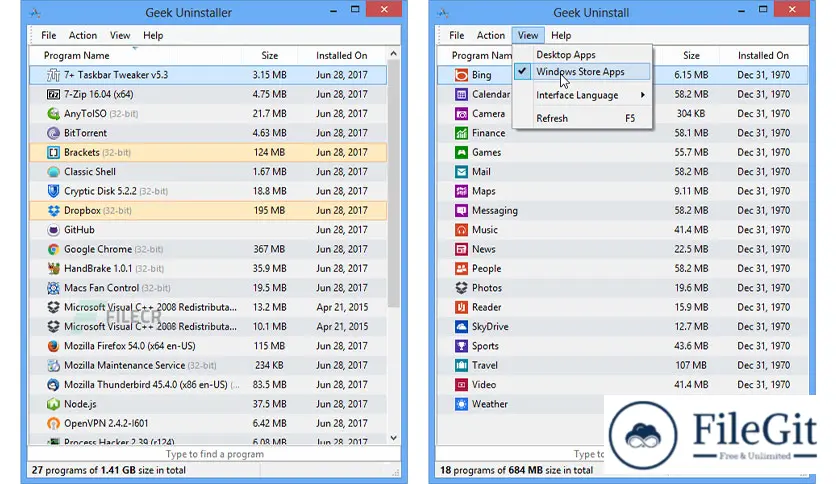The height and width of the screenshot is (484, 836).
Task: Select the Microsoft Visual C++ 13.2 MB row
Action: [x=208, y=307]
